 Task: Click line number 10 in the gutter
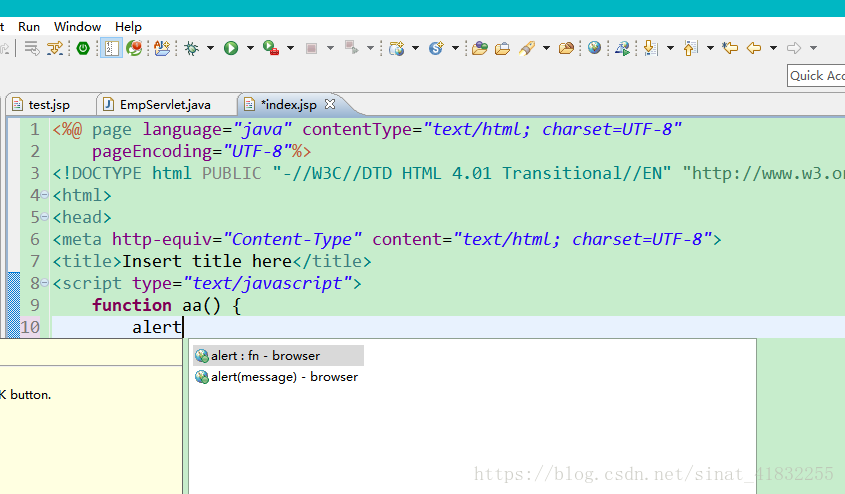coord(30,327)
